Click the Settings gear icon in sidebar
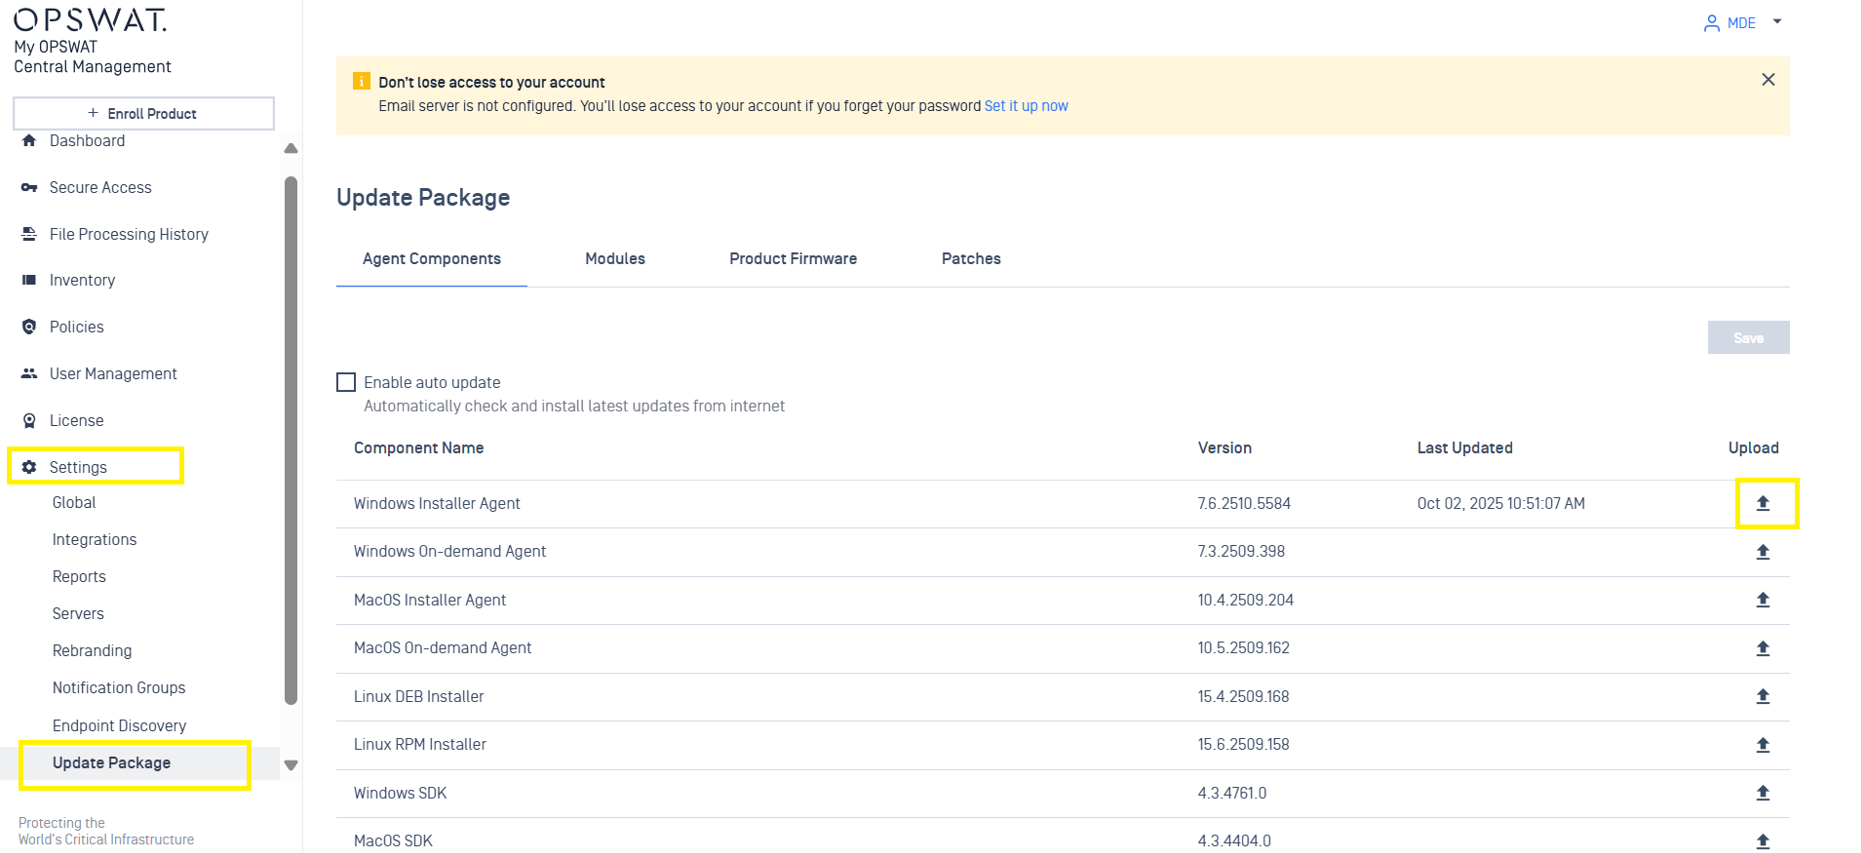1861x853 pixels. (29, 467)
